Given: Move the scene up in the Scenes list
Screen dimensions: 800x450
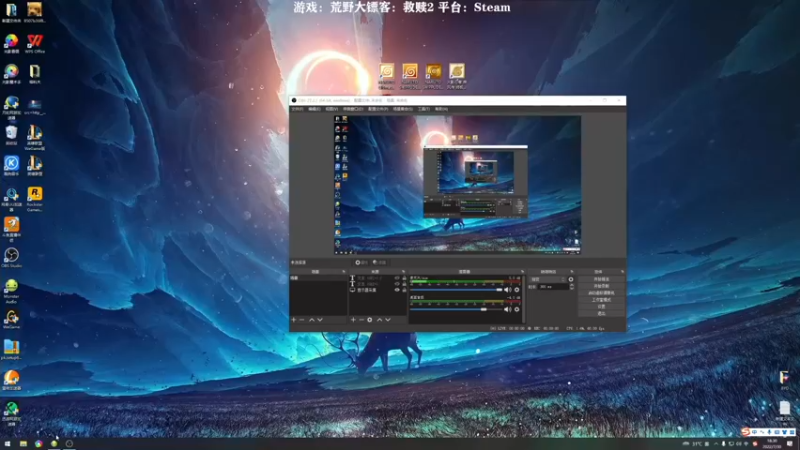Looking at the screenshot, I should coord(312,320).
